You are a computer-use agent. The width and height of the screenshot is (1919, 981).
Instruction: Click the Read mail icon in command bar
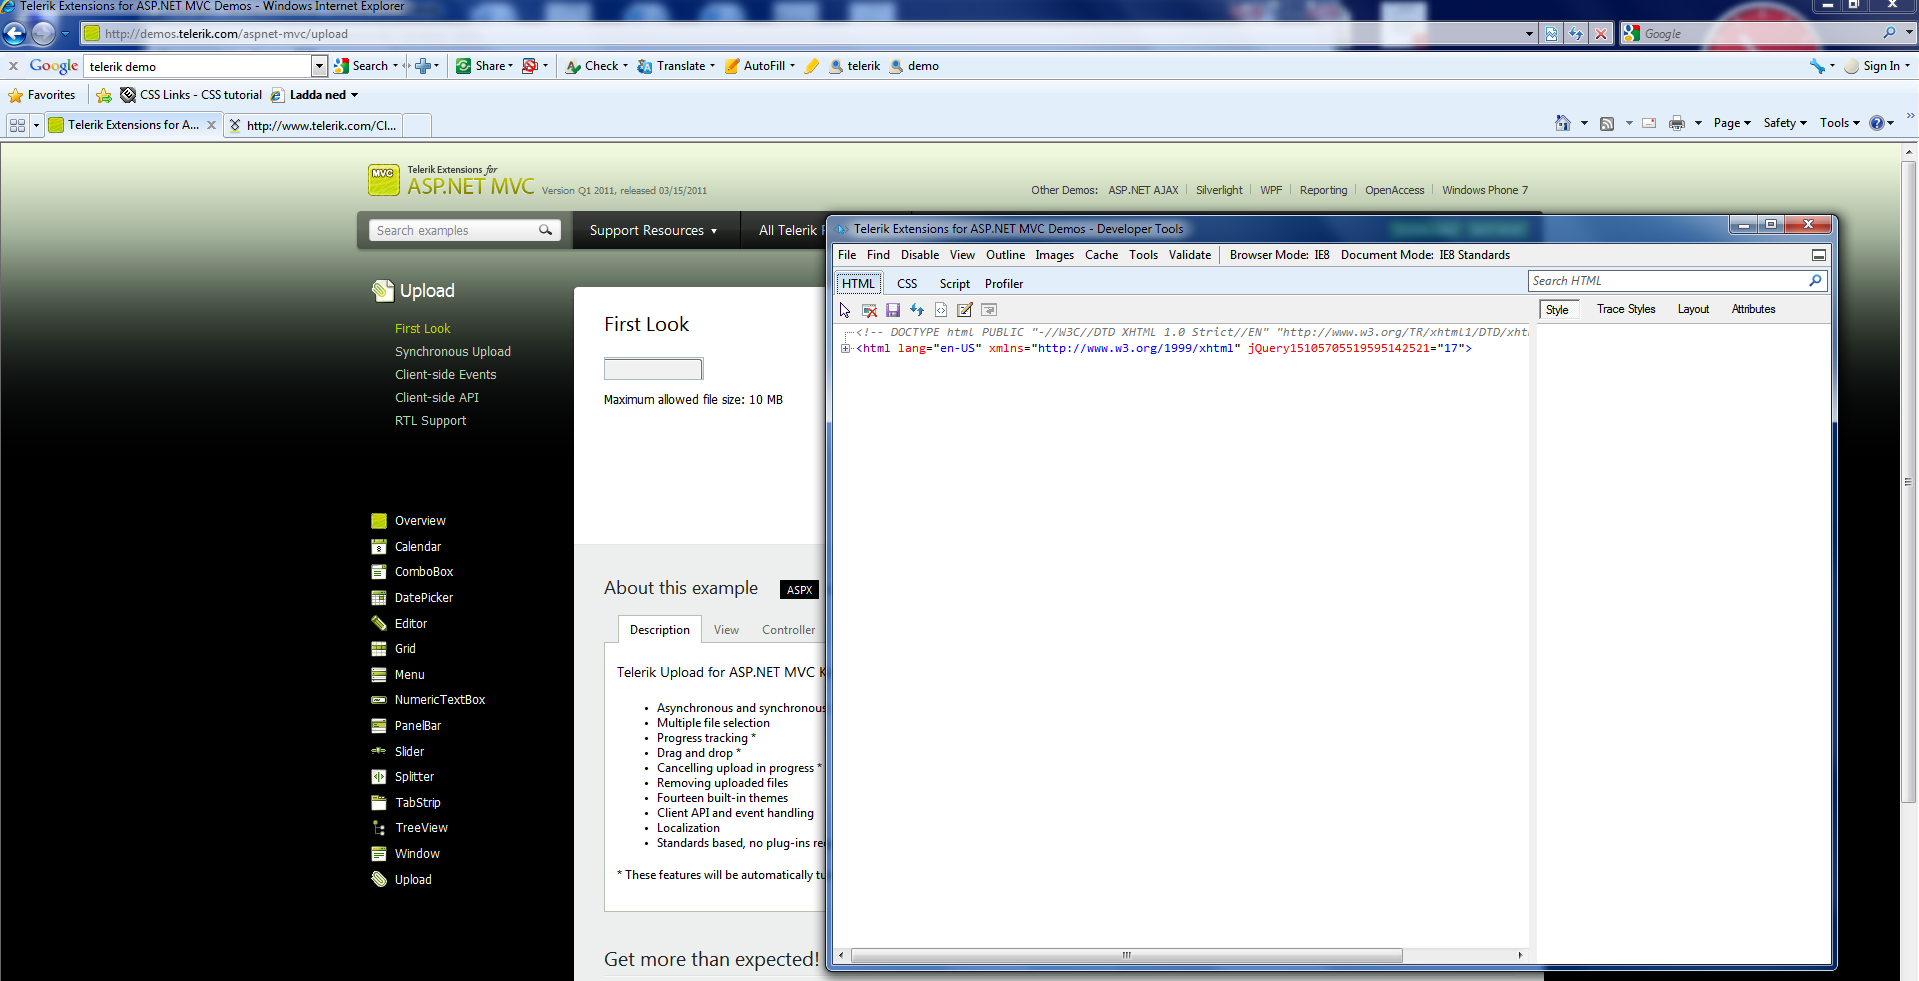tap(1649, 123)
